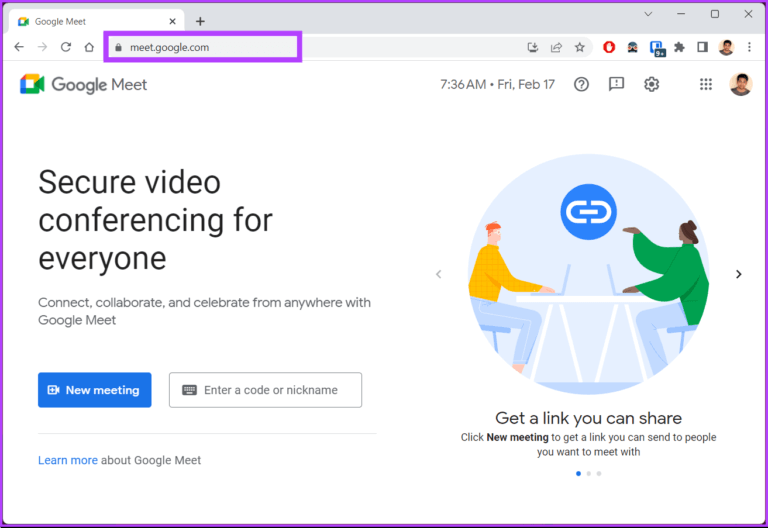
Task: Open Chrome profile avatar in toolbar
Action: point(726,47)
